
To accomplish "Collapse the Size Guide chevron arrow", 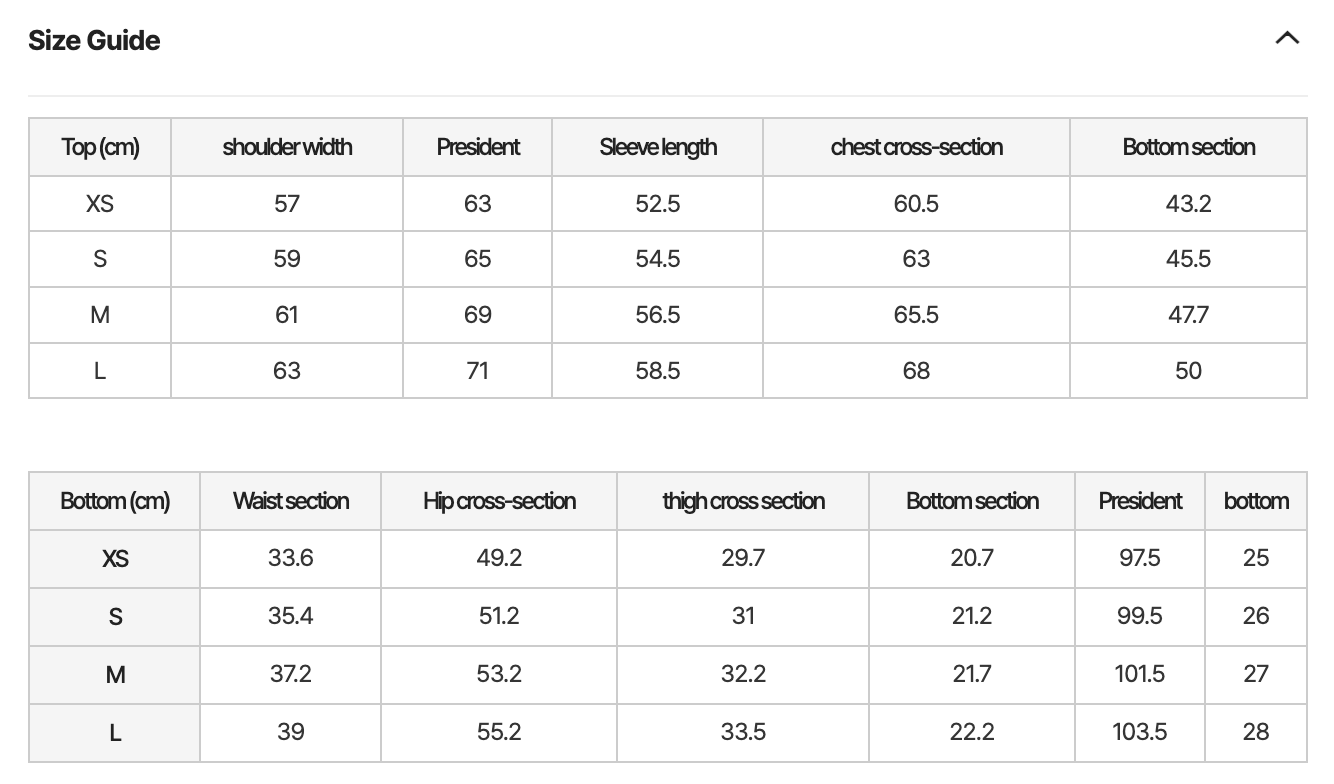I will tap(1287, 39).
